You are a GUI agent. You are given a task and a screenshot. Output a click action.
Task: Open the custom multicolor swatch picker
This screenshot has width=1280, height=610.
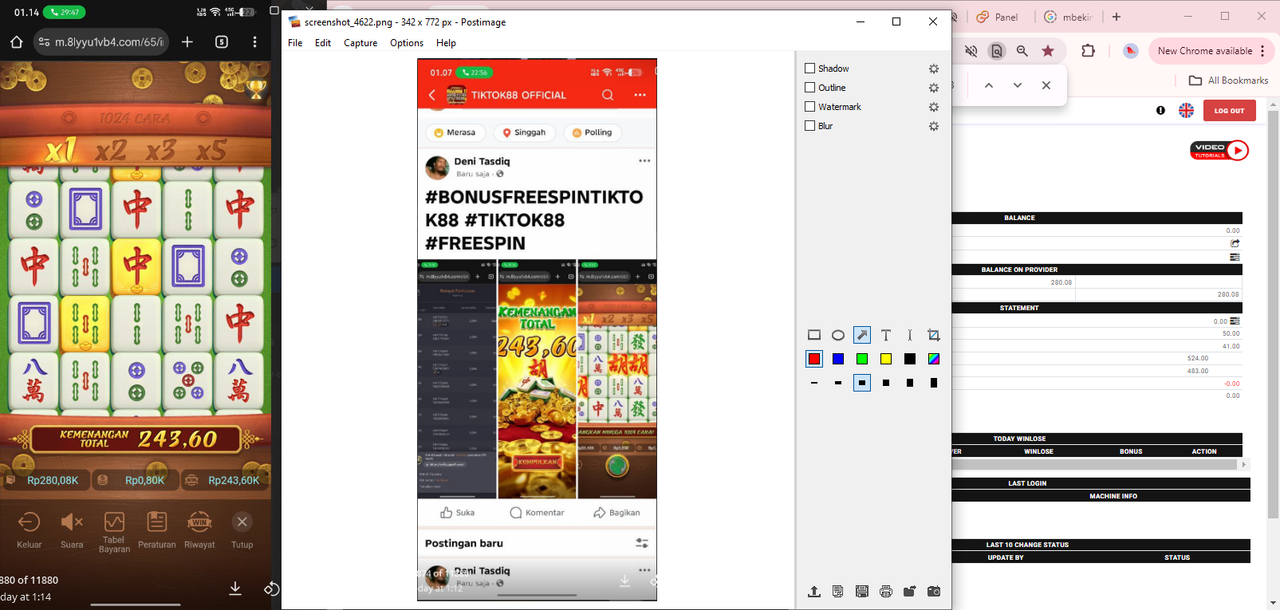(934, 359)
